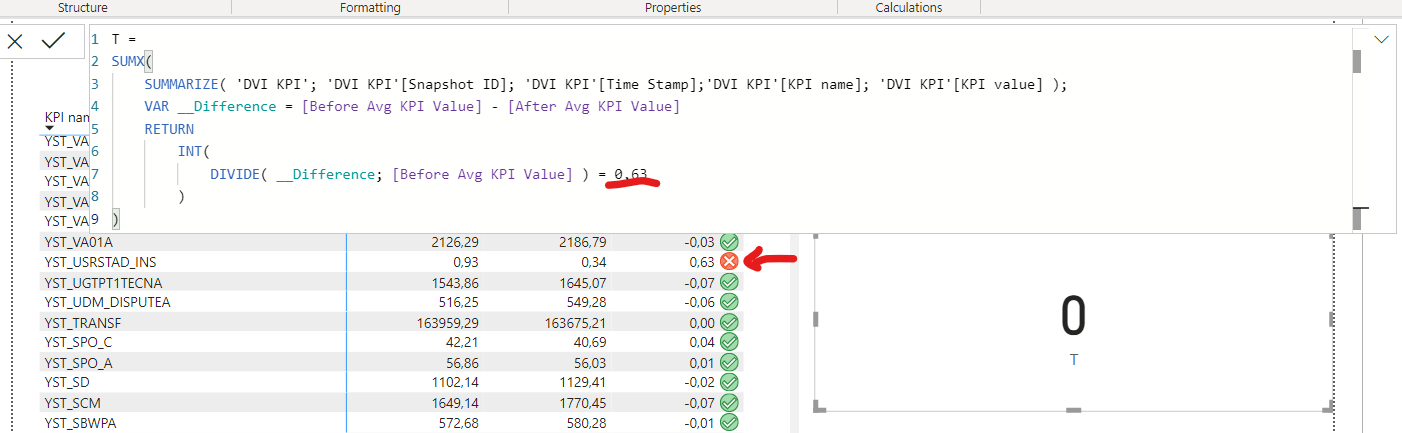The width and height of the screenshot is (1402, 433).
Task: Click green check icon in YST_SPO_A row
Action: (729, 362)
